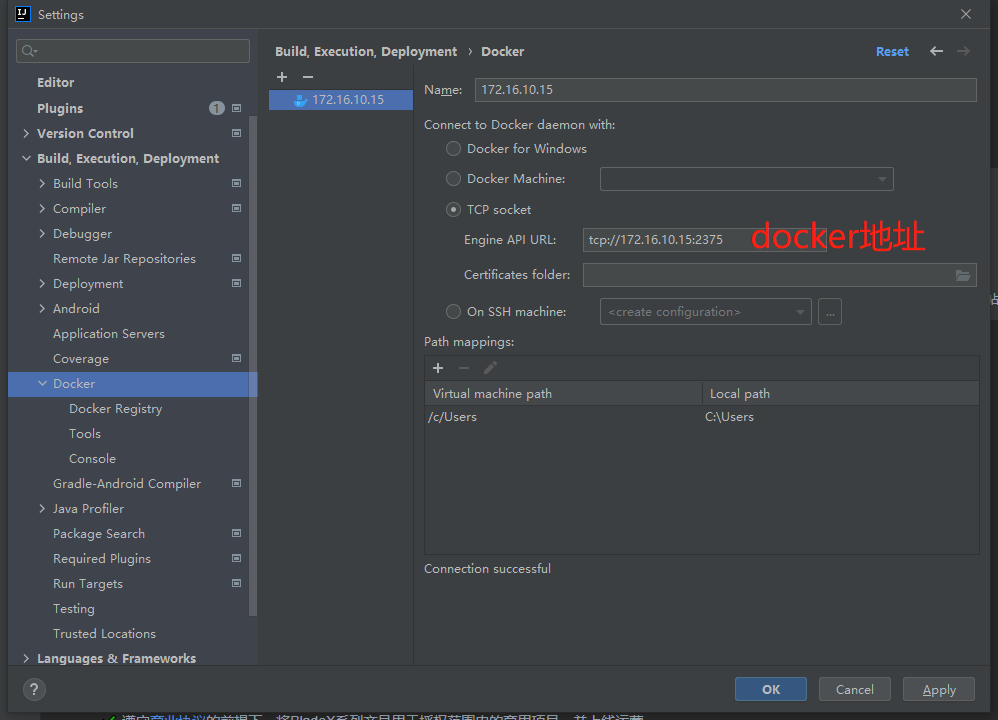998x720 pixels.
Task: Reset changes on Docker page
Action: pos(892,52)
